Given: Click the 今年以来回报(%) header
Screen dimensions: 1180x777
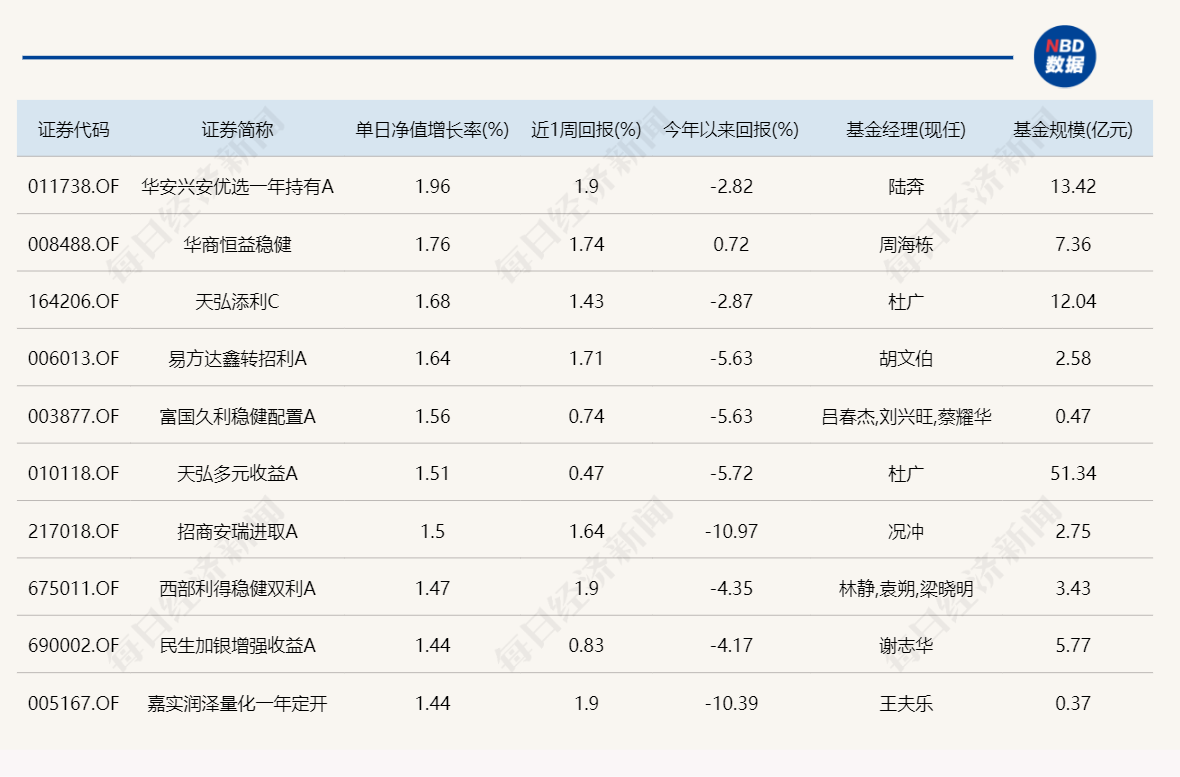Looking at the screenshot, I should click(731, 130).
